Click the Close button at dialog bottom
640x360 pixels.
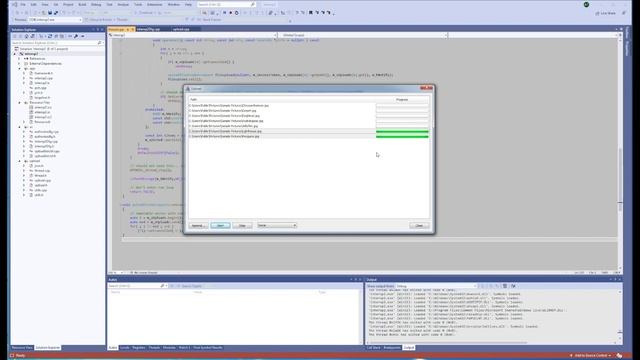click(x=419, y=226)
